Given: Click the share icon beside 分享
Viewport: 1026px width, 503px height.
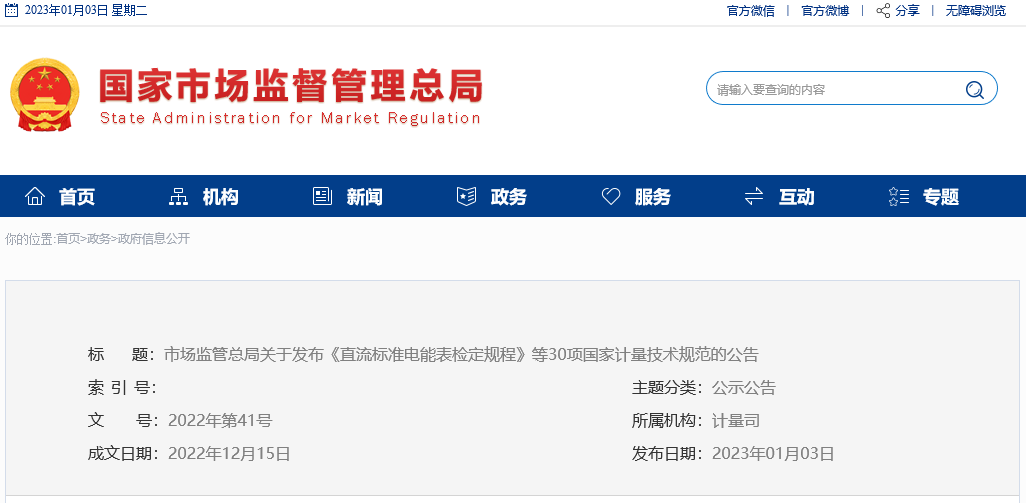Looking at the screenshot, I should coord(883,11).
